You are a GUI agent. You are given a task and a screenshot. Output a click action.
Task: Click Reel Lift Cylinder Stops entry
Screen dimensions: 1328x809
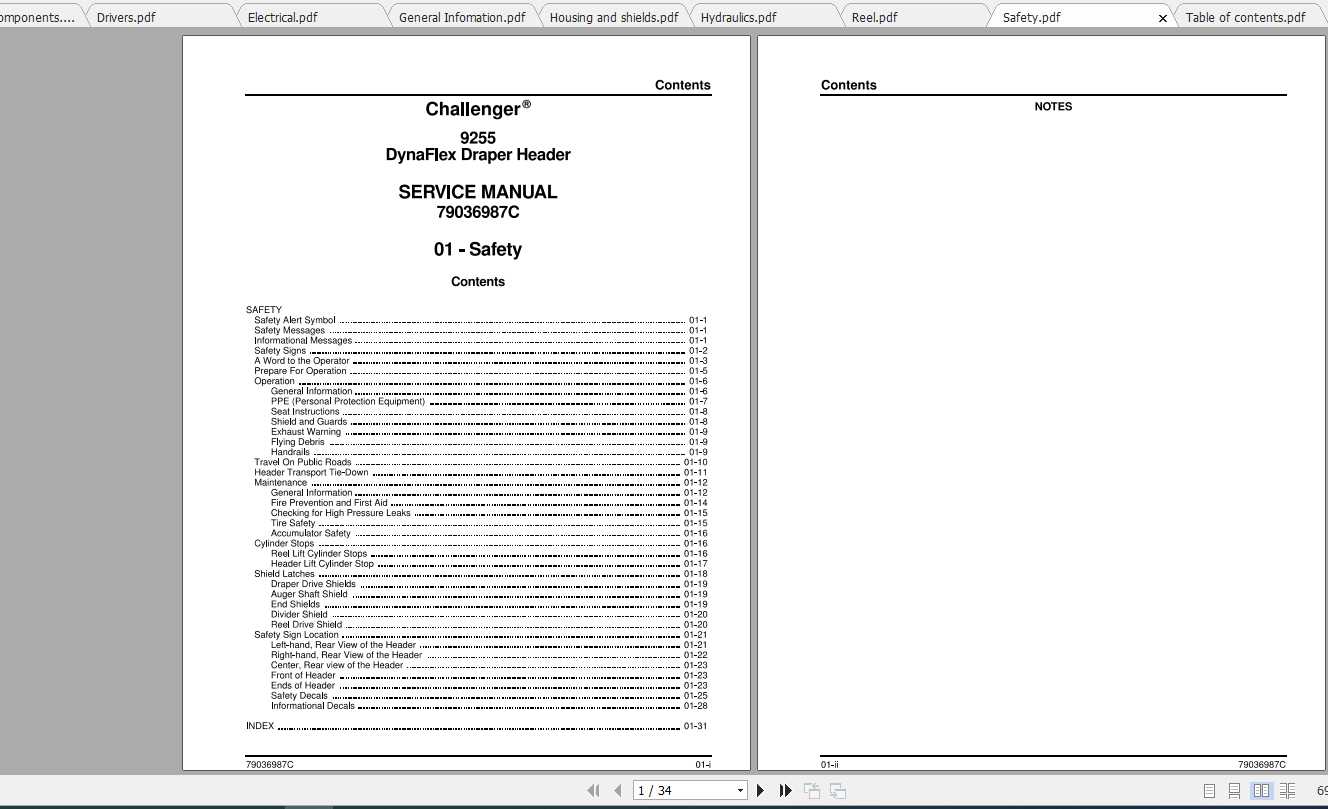coord(489,553)
